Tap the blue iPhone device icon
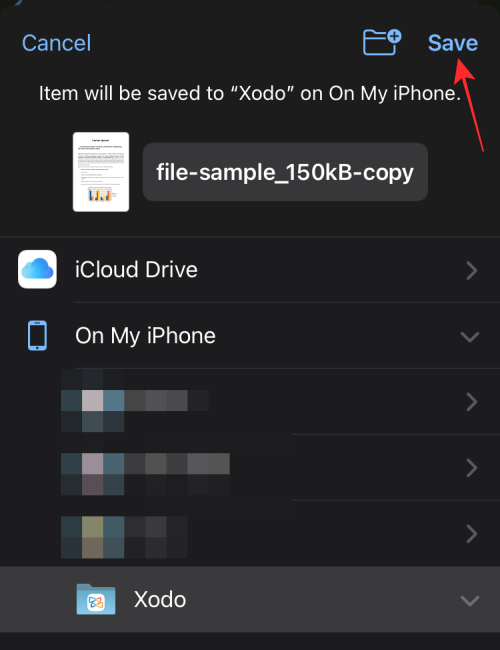 tap(37, 335)
